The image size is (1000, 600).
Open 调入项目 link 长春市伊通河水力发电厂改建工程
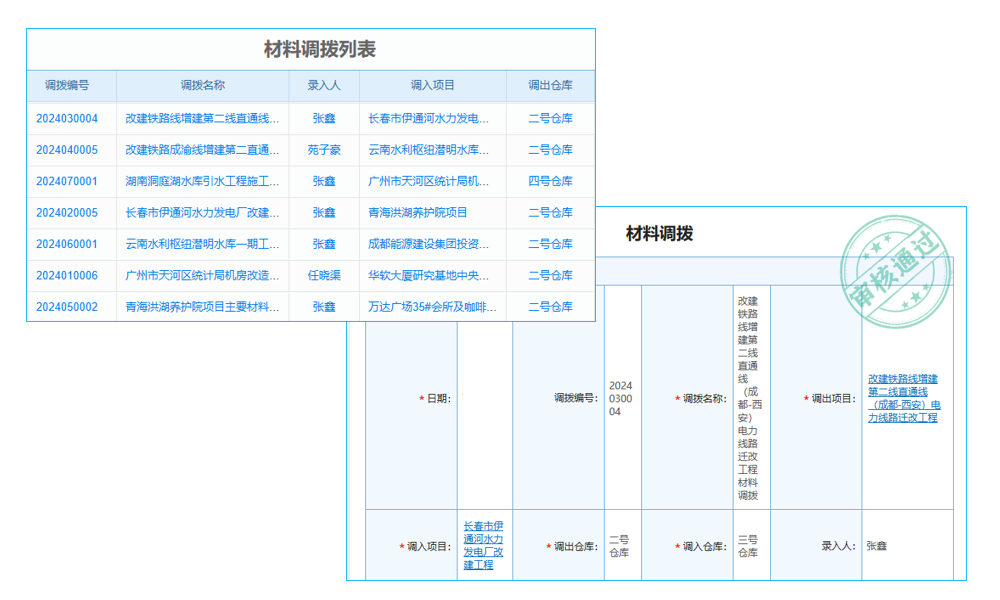pyautogui.click(x=483, y=545)
